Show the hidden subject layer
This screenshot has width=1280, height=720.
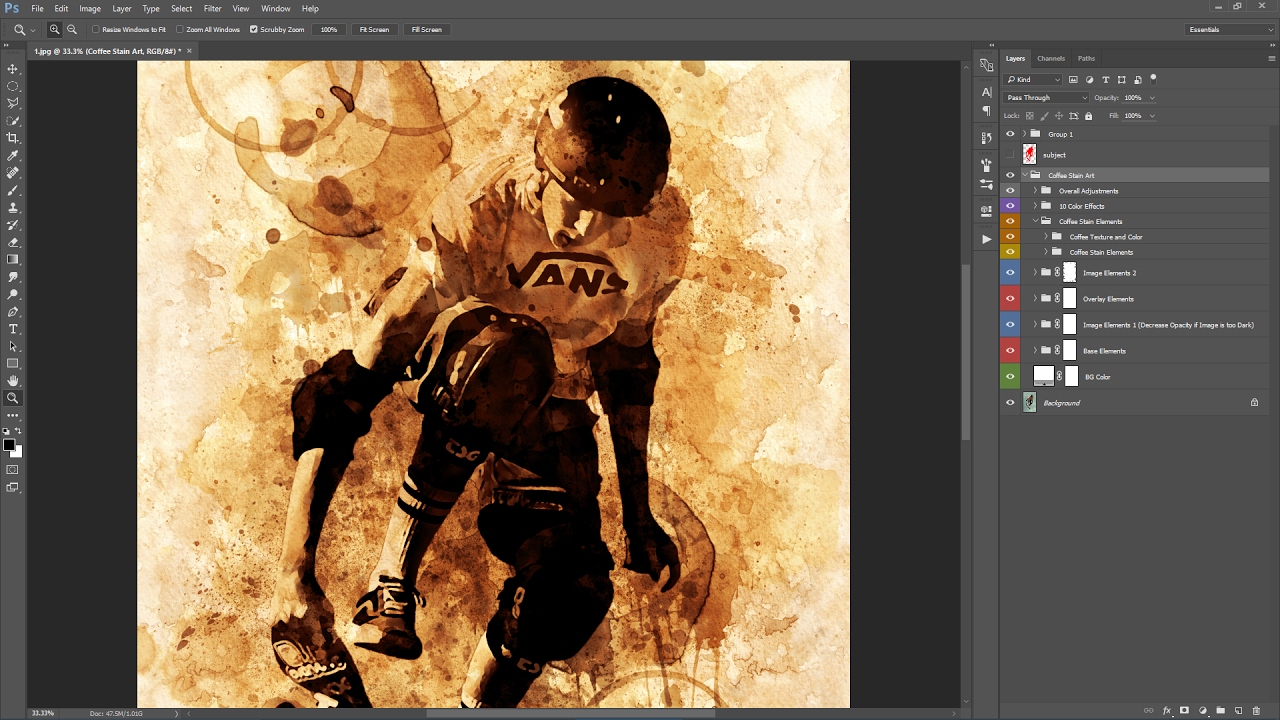coord(1010,155)
